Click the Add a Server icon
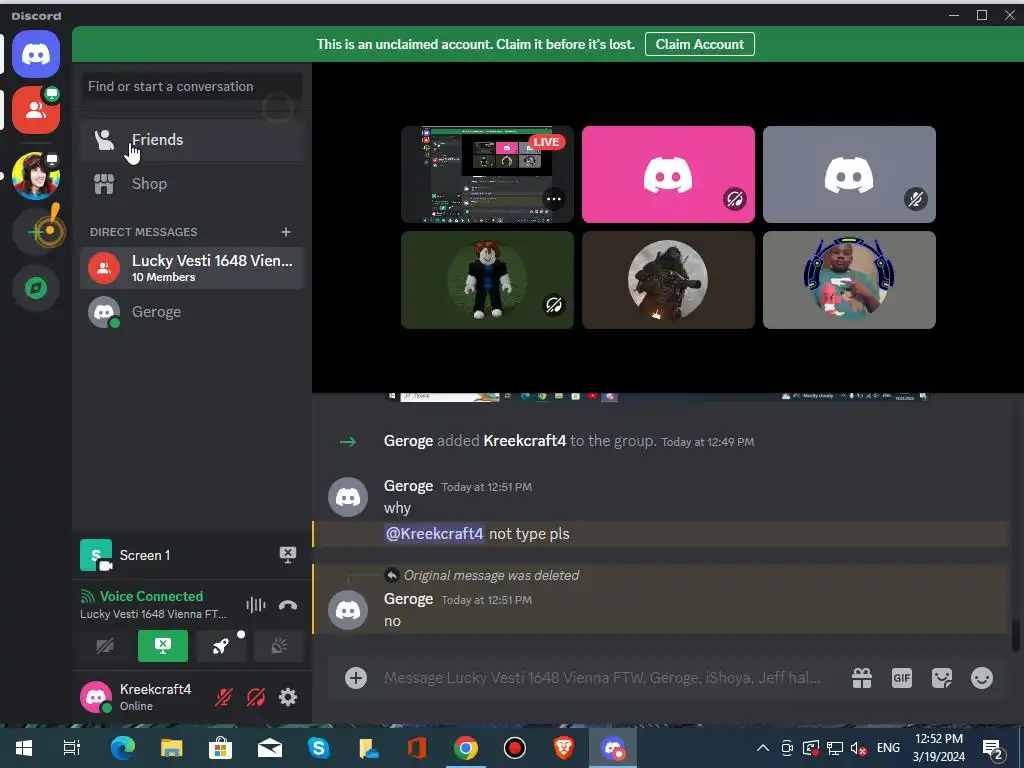 [36, 232]
